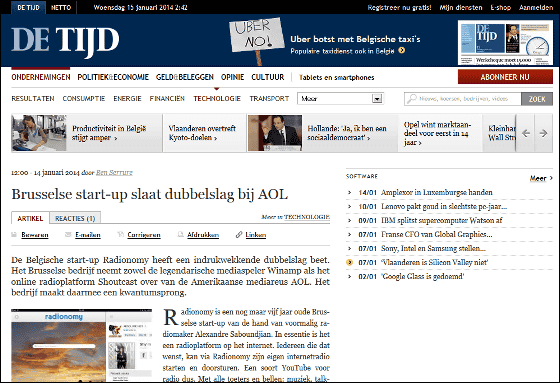
Task: Open the E-shop link
Action: tap(500, 8)
